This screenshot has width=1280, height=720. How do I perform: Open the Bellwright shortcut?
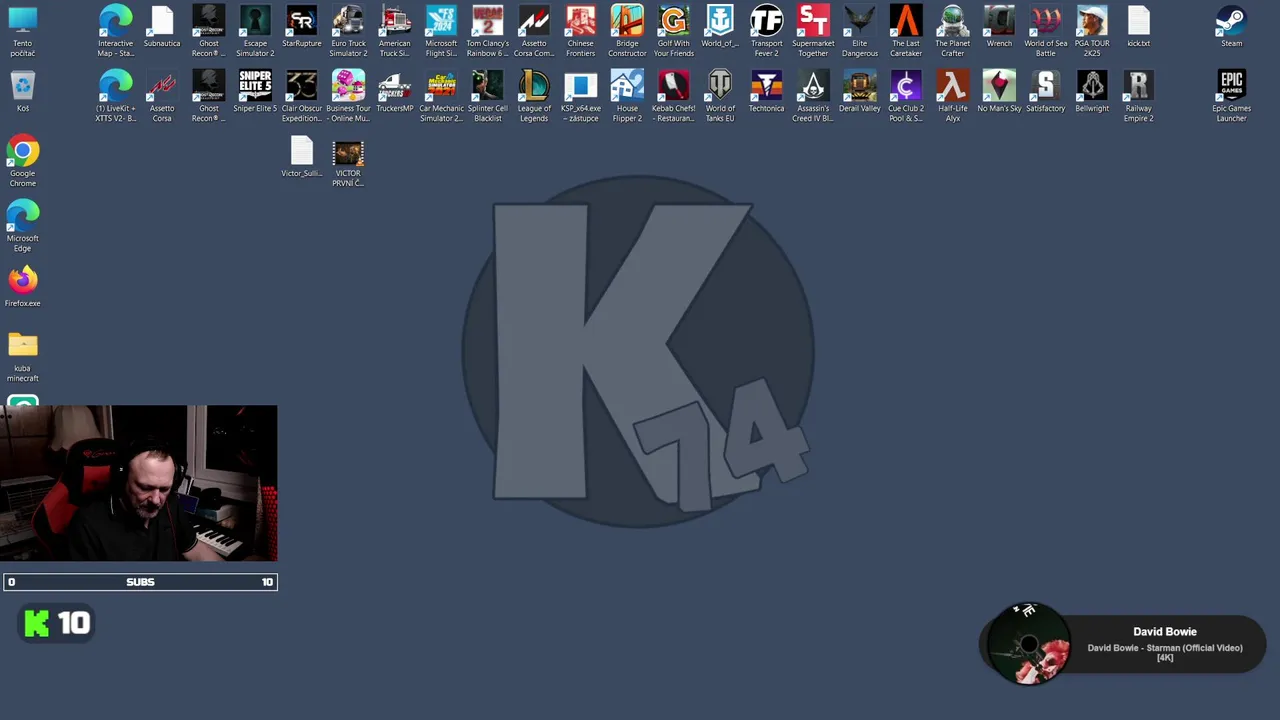(1092, 92)
